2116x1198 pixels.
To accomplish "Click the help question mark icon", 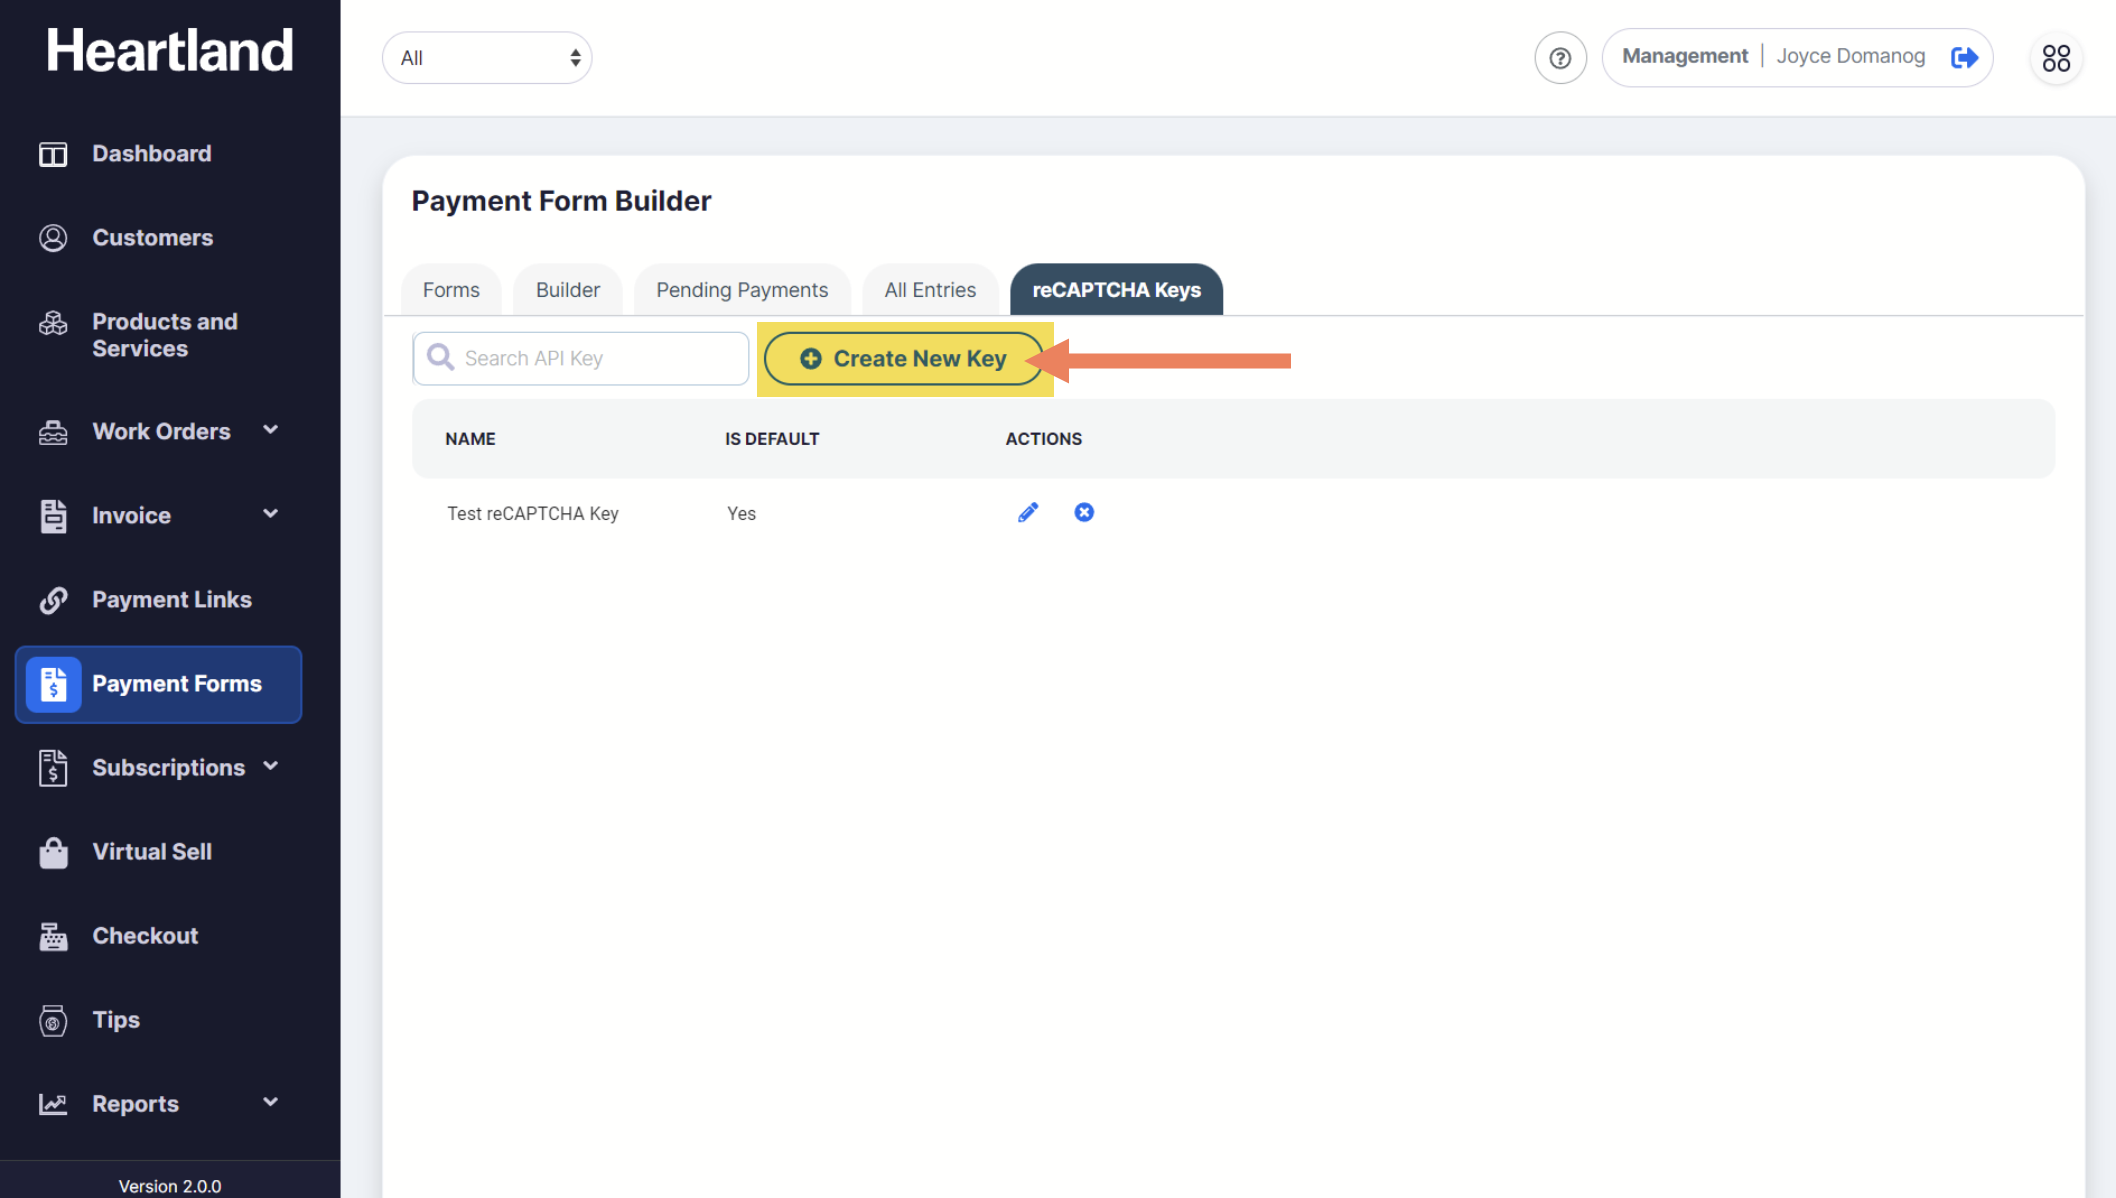I will (x=1560, y=58).
